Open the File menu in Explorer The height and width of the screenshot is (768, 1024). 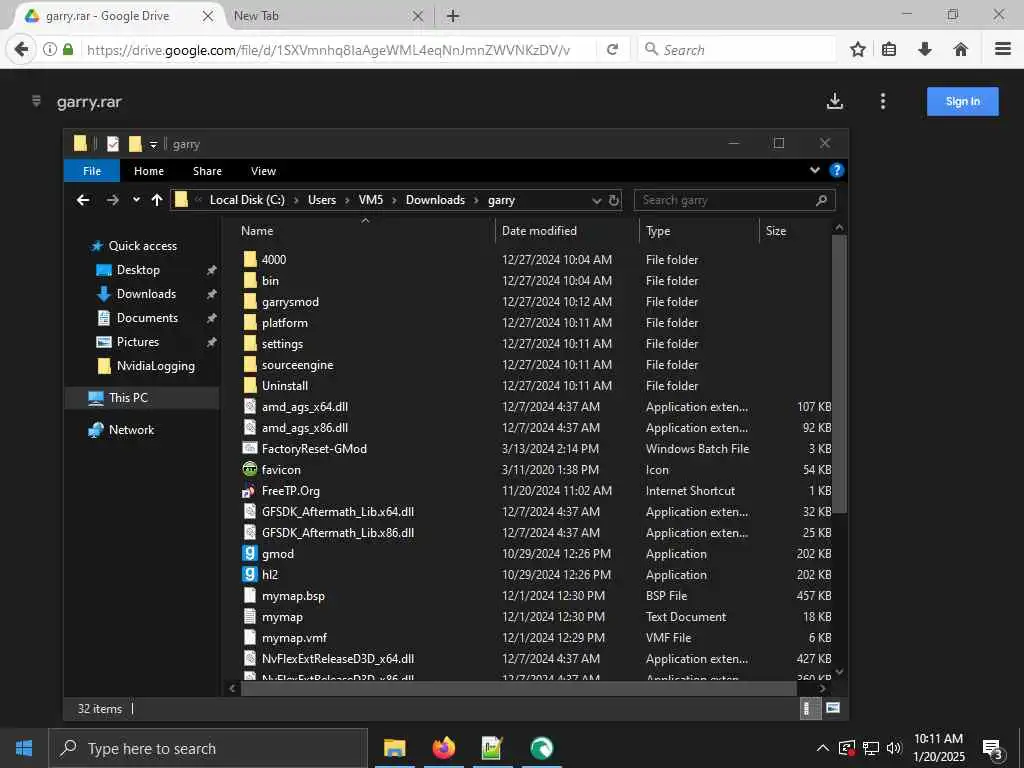coord(92,171)
